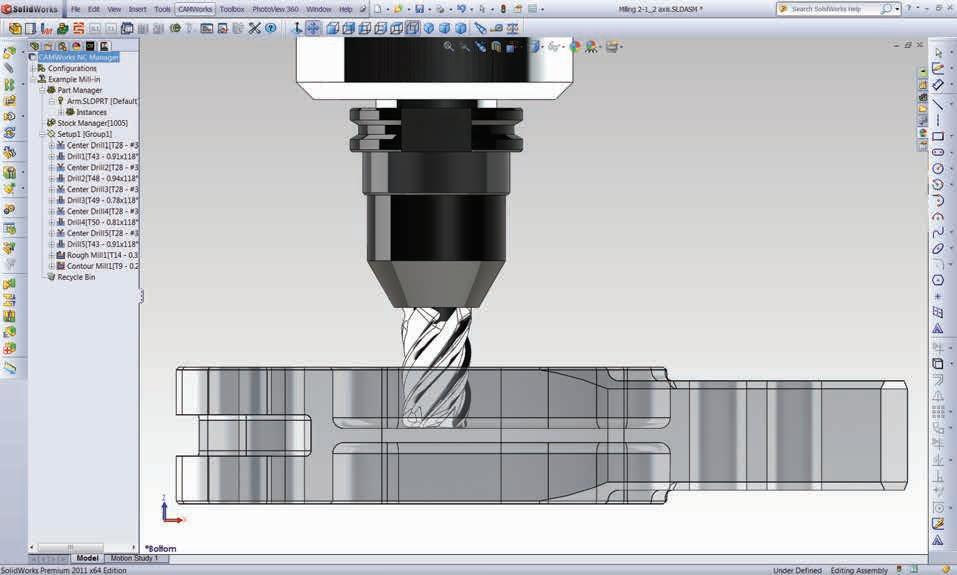The height and width of the screenshot is (575, 957).
Task: Open the Toolbox menu
Action: 232,9
